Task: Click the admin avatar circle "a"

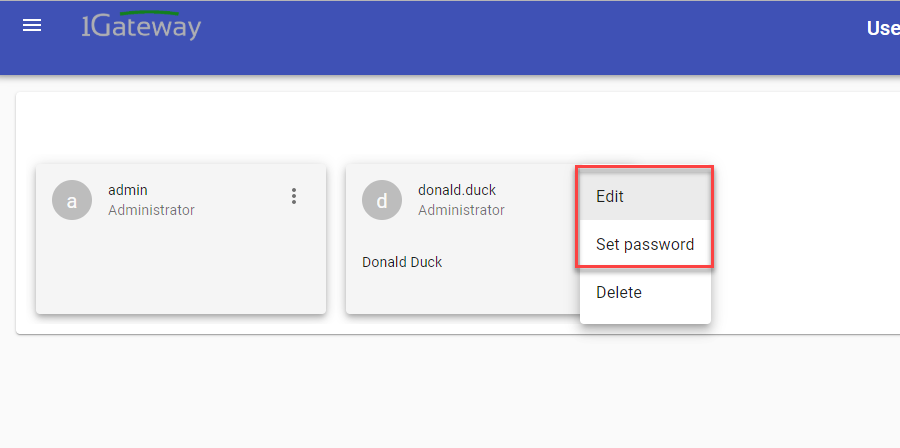Action: tap(72, 200)
